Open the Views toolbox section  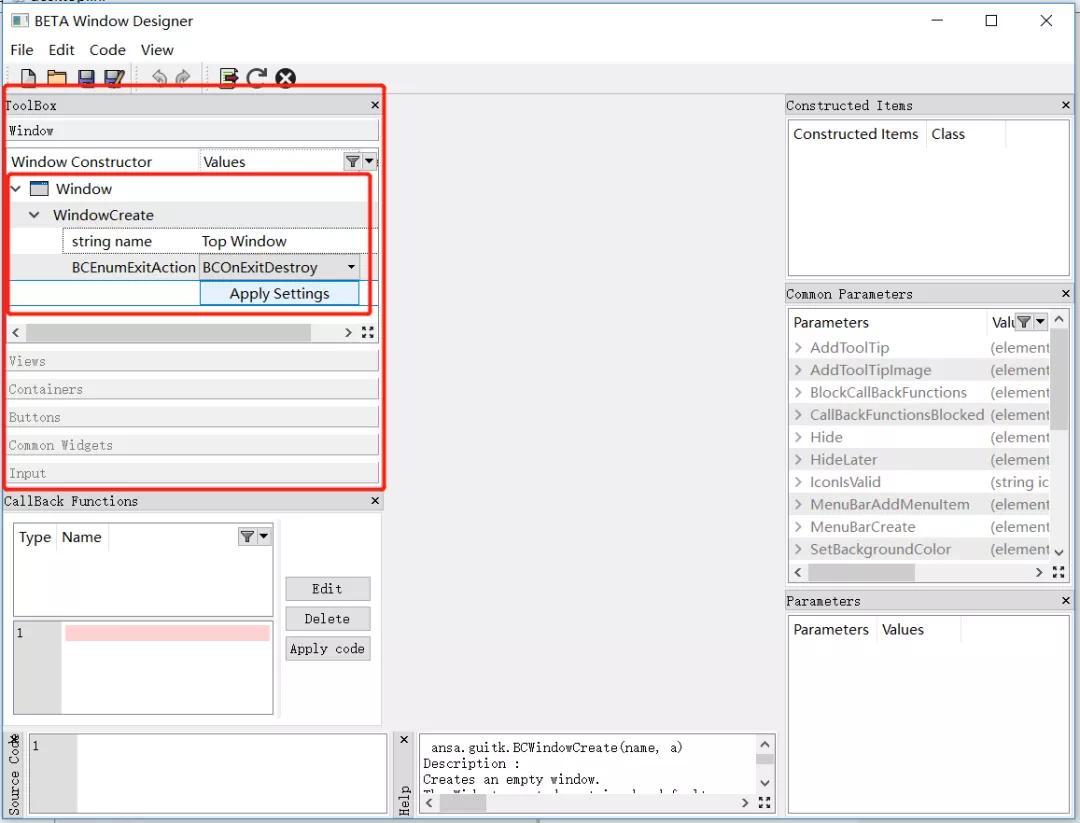[x=193, y=361]
